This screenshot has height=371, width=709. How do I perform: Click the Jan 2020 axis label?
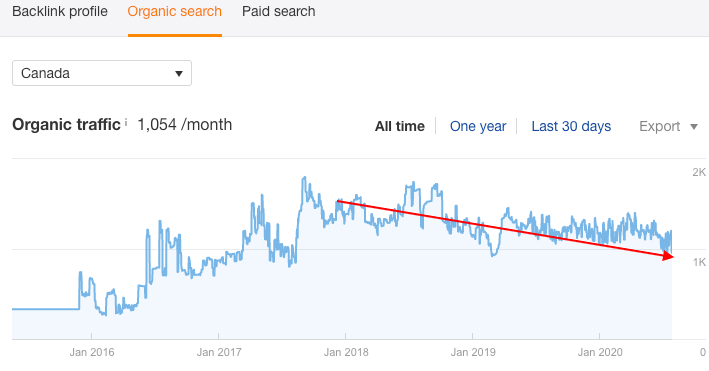click(600, 352)
